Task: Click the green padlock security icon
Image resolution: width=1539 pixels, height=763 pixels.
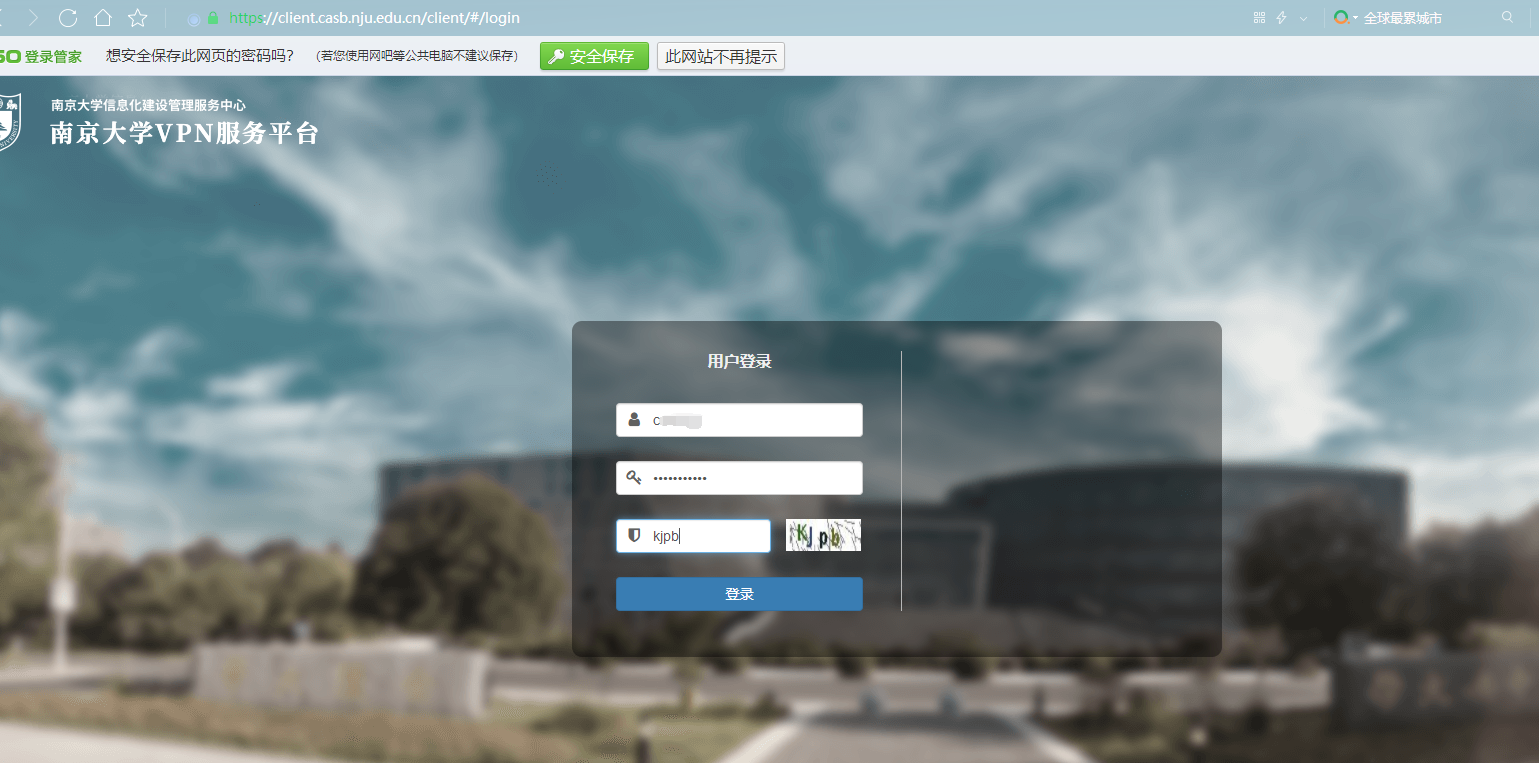Action: (212, 18)
